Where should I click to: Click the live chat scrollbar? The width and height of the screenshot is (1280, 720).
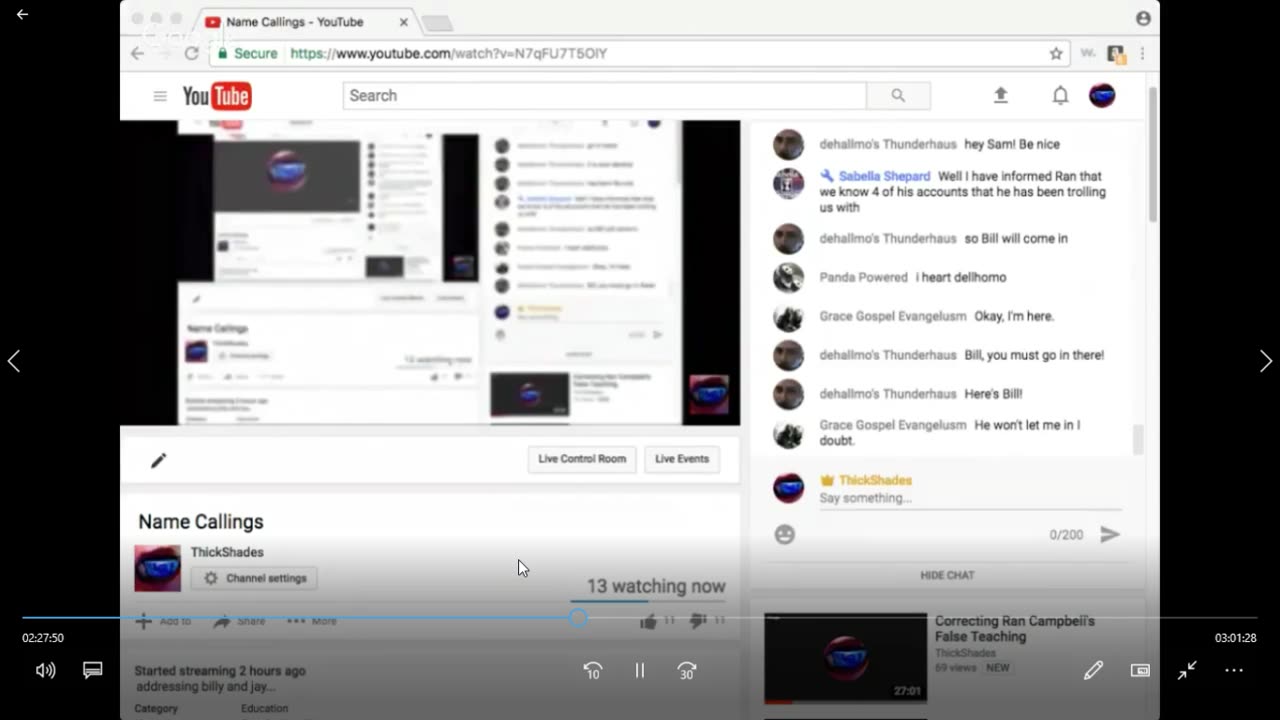coord(1137,439)
